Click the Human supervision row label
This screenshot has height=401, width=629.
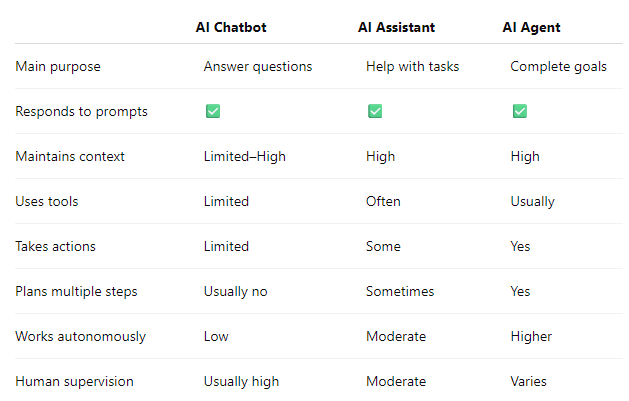74,381
